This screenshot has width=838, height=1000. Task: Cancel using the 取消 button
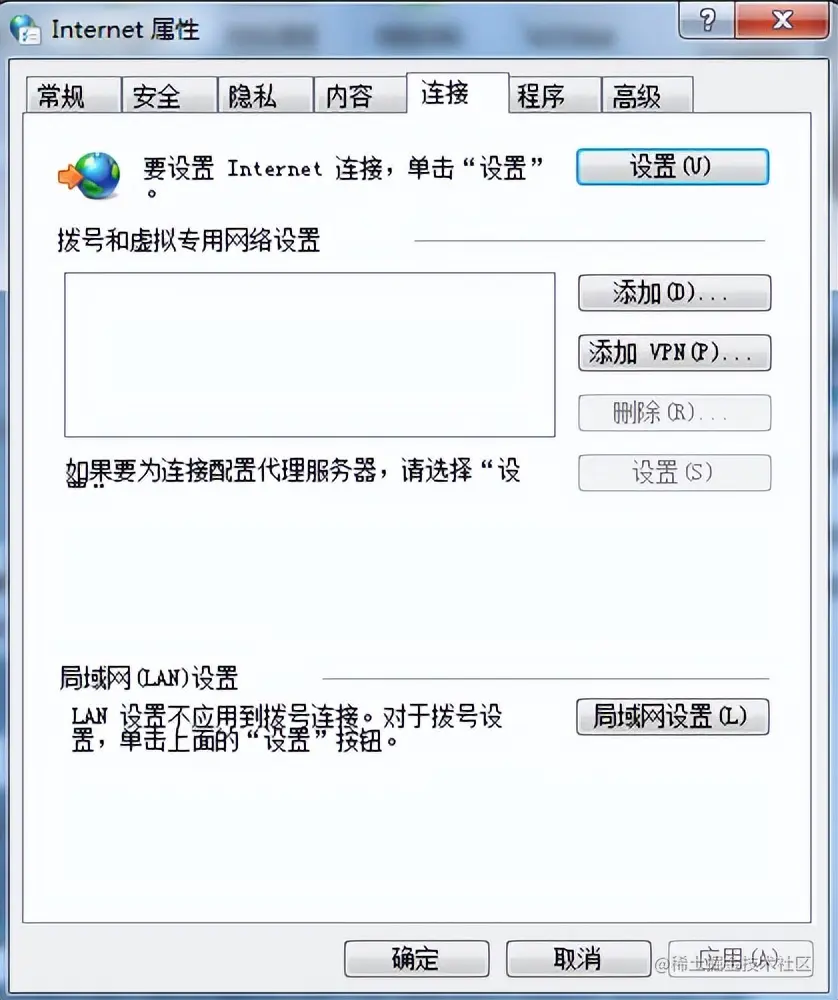pyautogui.click(x=578, y=959)
